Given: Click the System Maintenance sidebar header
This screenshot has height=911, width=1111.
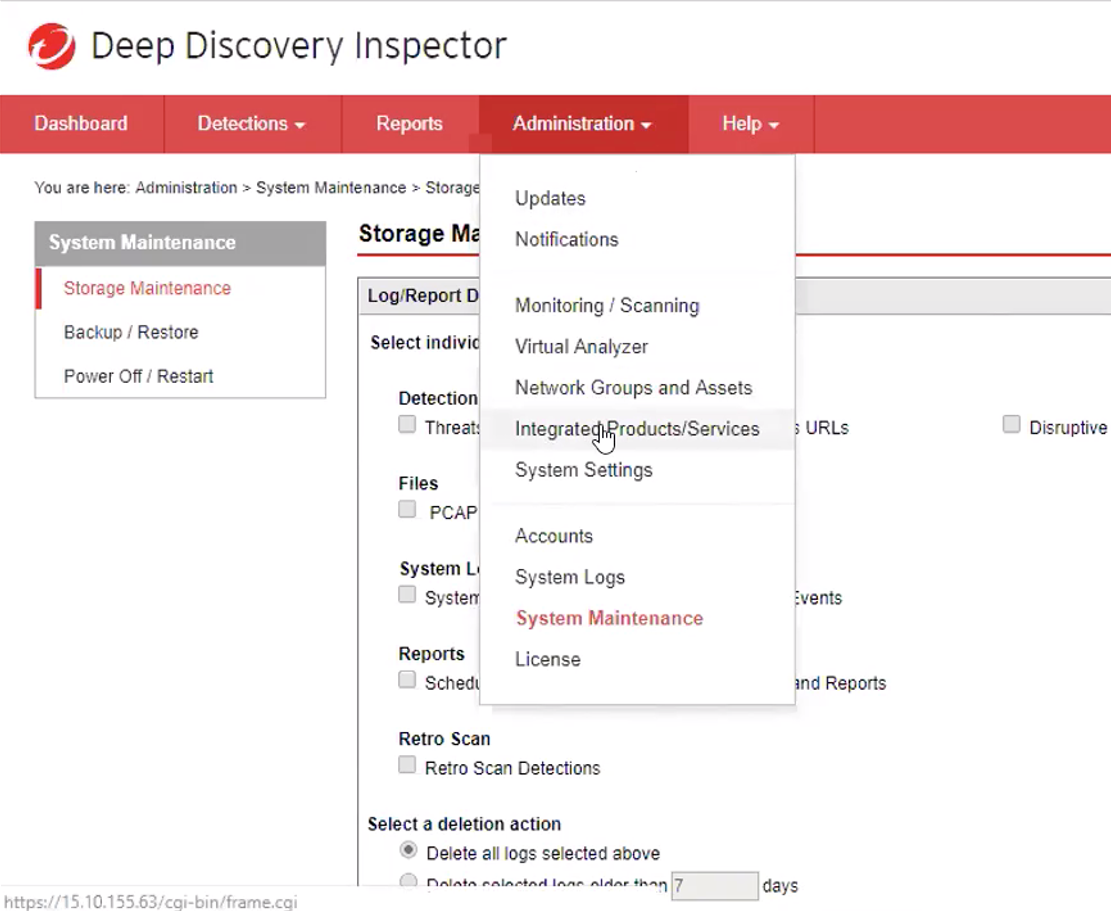Looking at the screenshot, I should (181, 243).
